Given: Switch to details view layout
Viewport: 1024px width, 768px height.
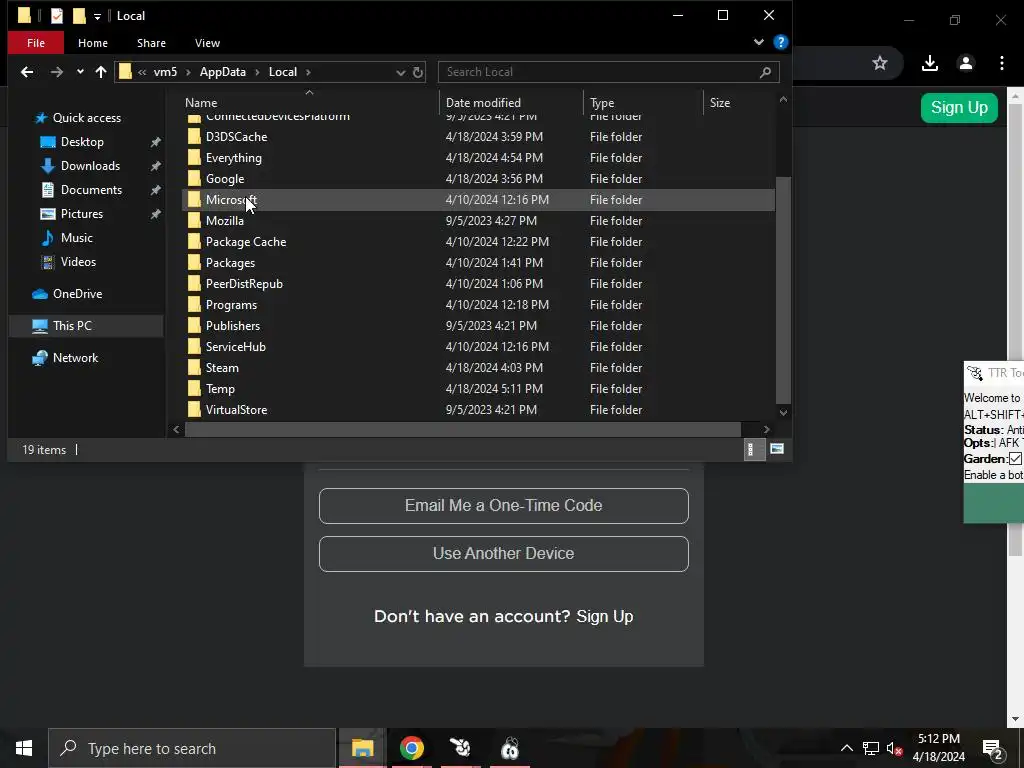Looking at the screenshot, I should coord(754,449).
